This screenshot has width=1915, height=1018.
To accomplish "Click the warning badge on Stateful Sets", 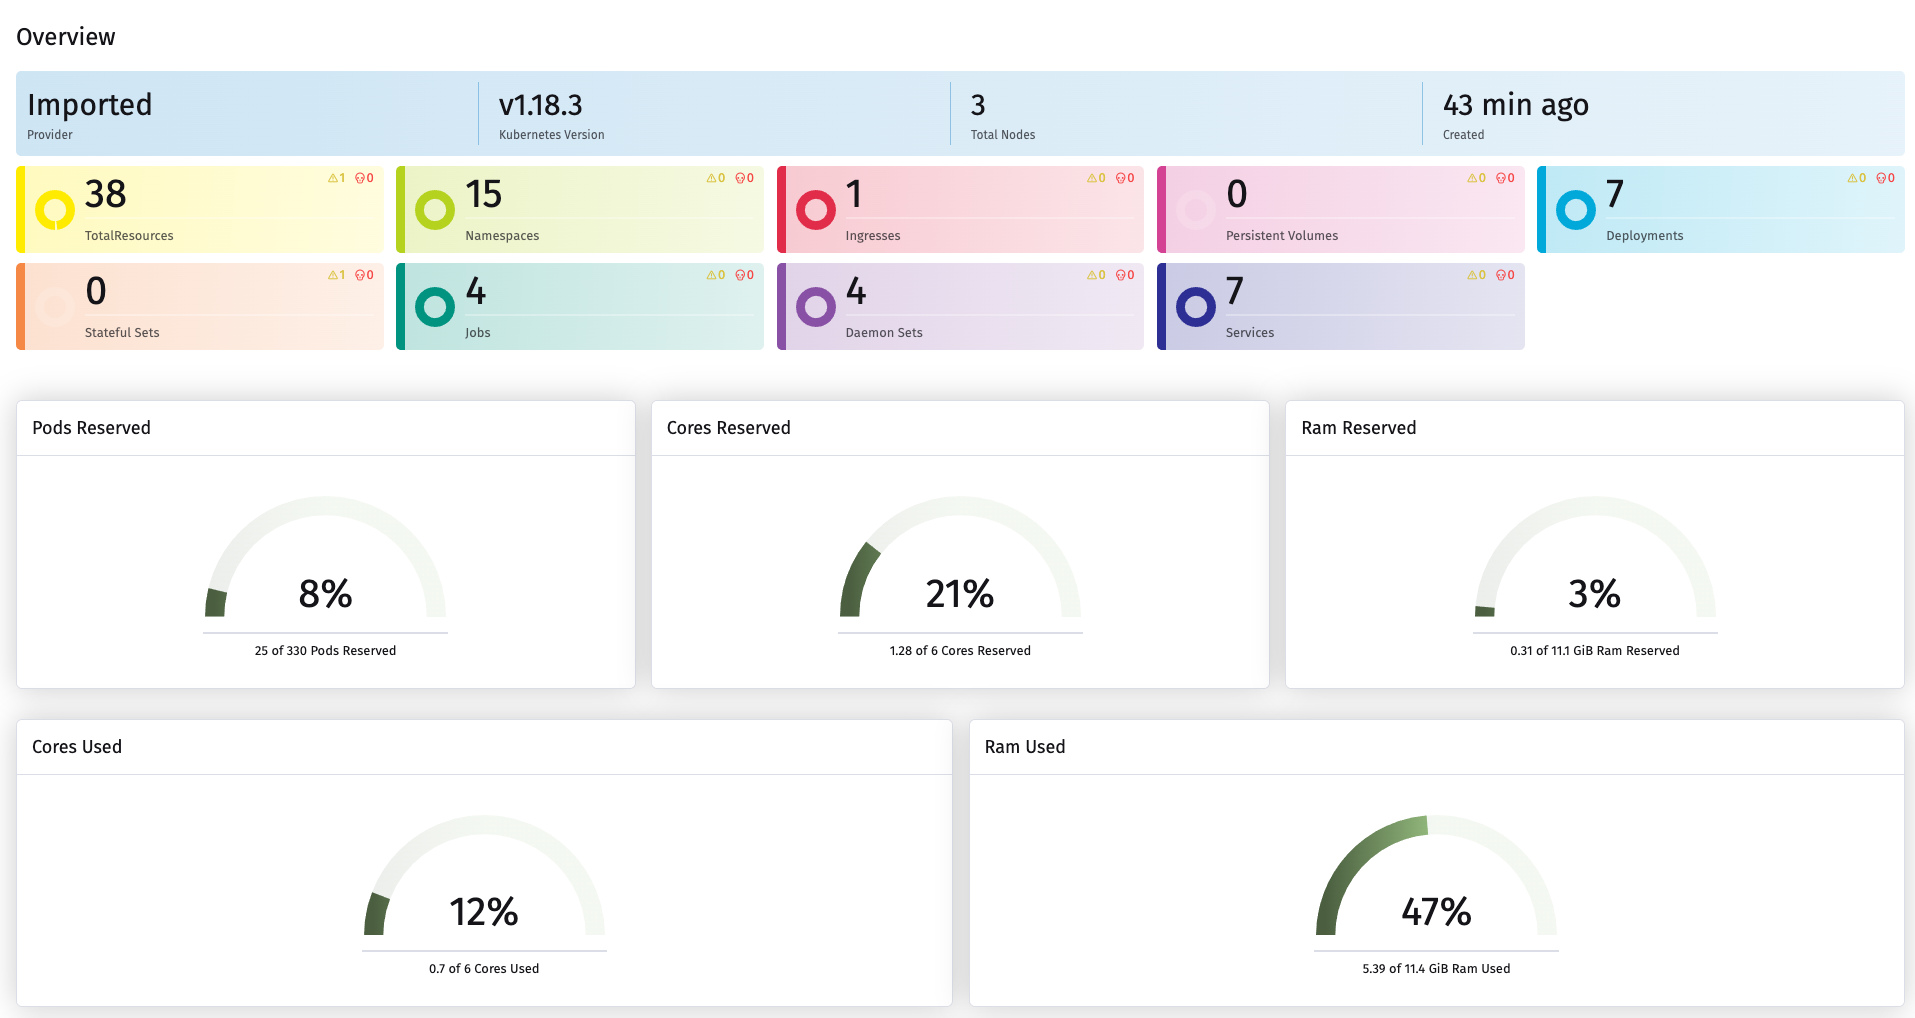I will pos(336,274).
